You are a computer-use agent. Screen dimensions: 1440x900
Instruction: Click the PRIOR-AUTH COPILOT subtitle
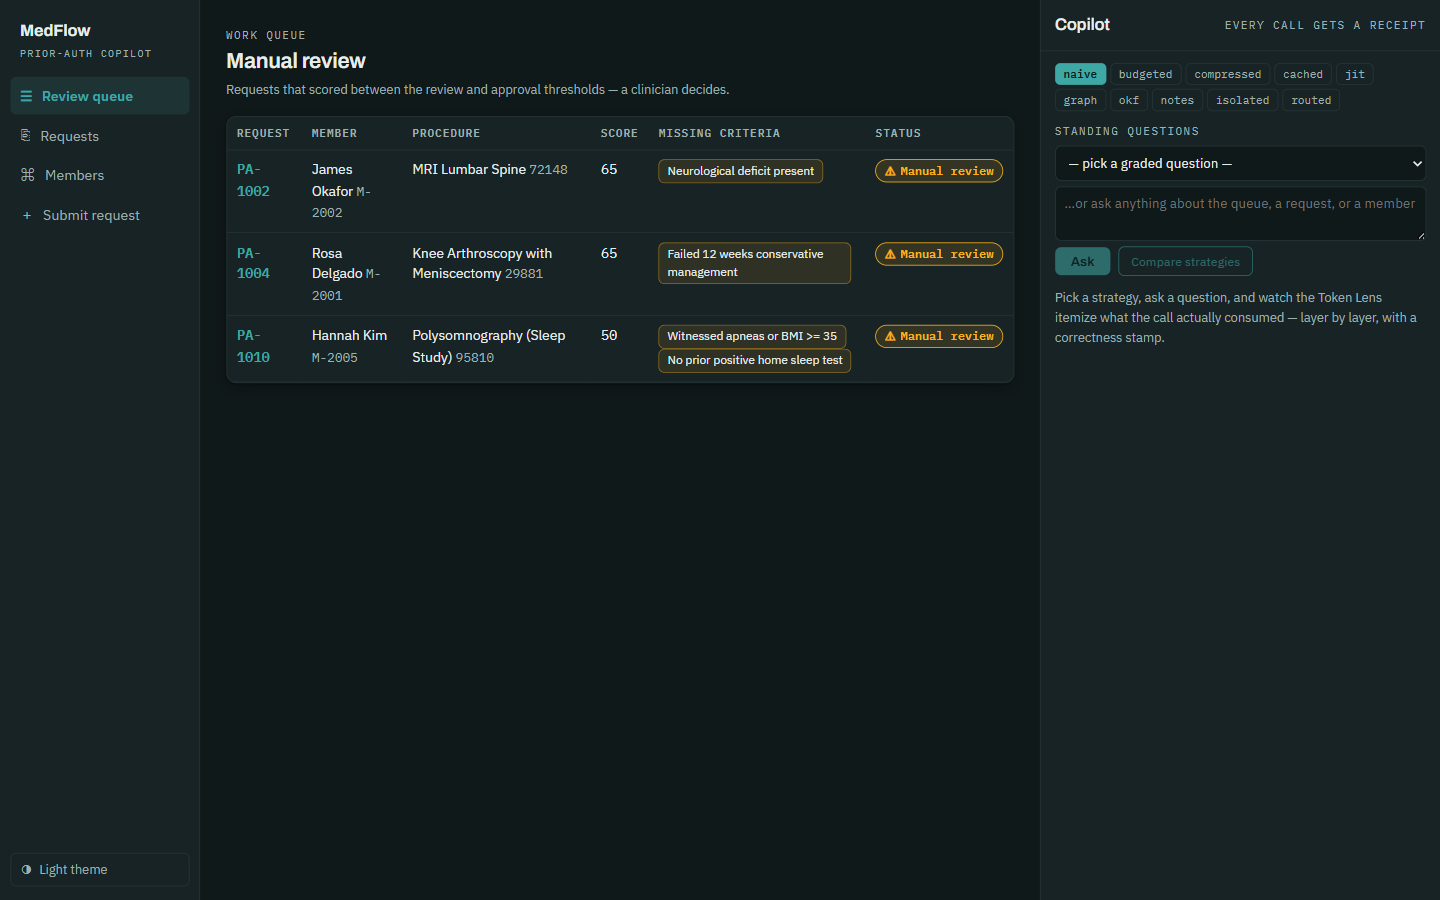pos(86,54)
